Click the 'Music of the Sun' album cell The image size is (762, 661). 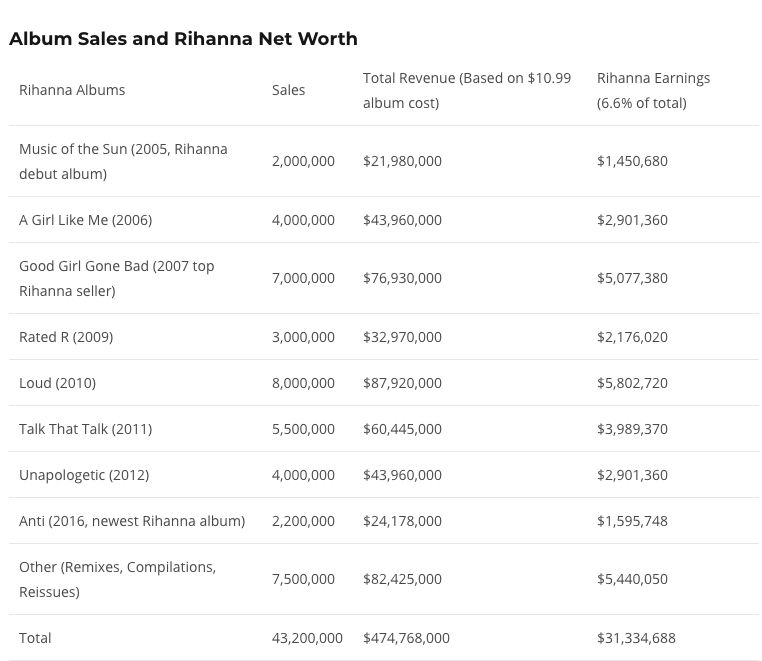pyautogui.click(x=123, y=161)
